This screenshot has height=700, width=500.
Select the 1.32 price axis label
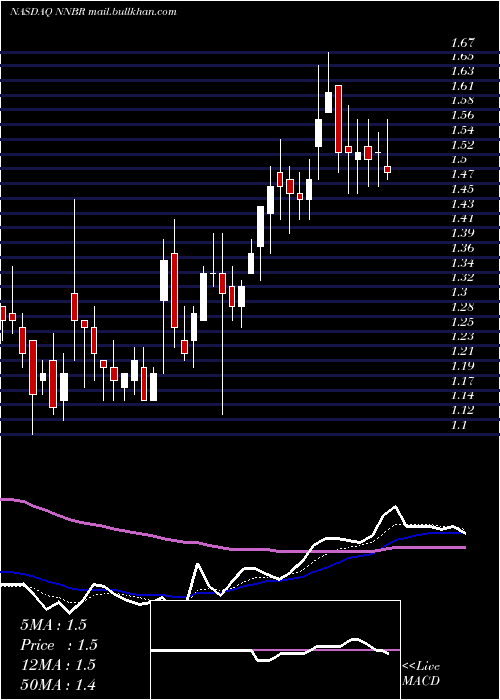(462, 277)
